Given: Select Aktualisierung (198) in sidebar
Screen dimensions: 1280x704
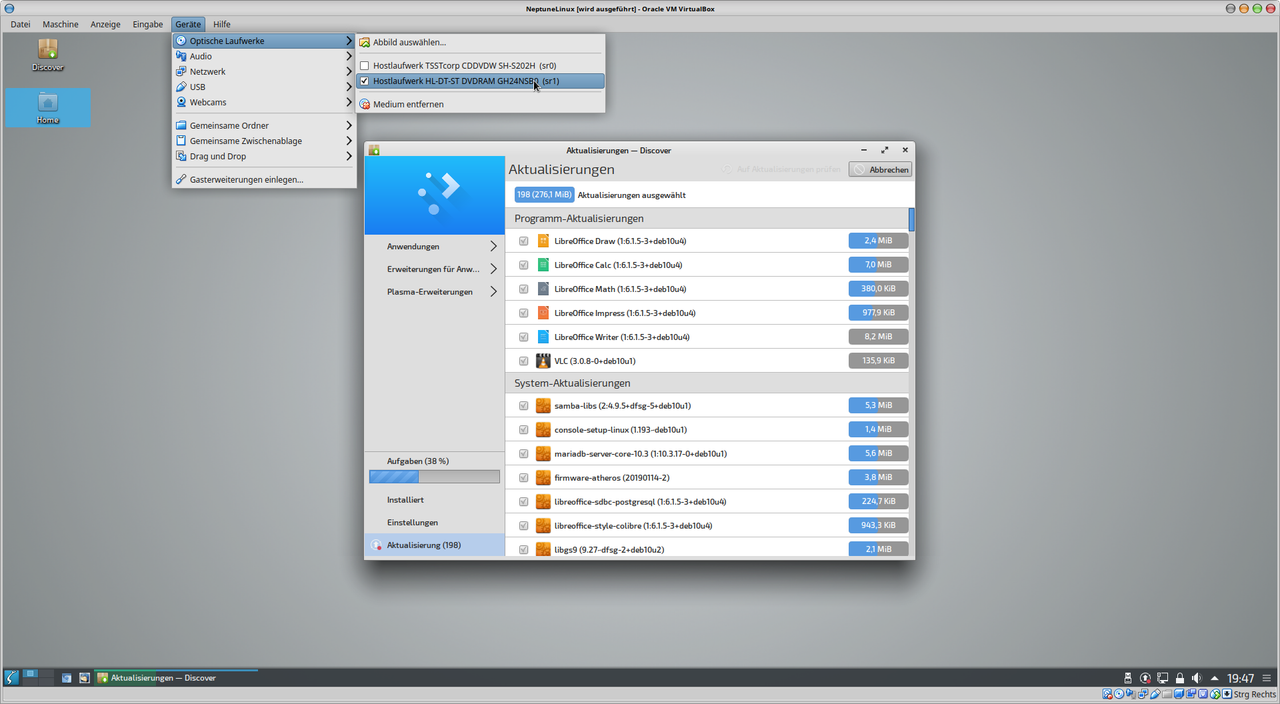Looking at the screenshot, I should coord(435,545).
